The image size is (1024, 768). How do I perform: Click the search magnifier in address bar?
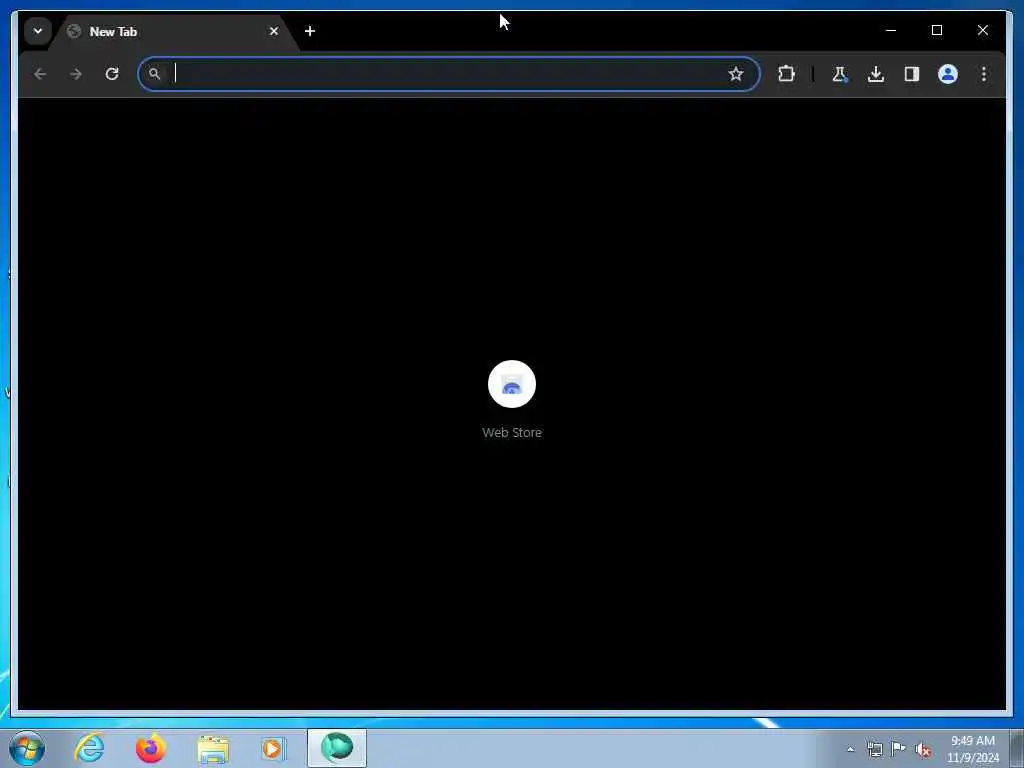click(154, 74)
